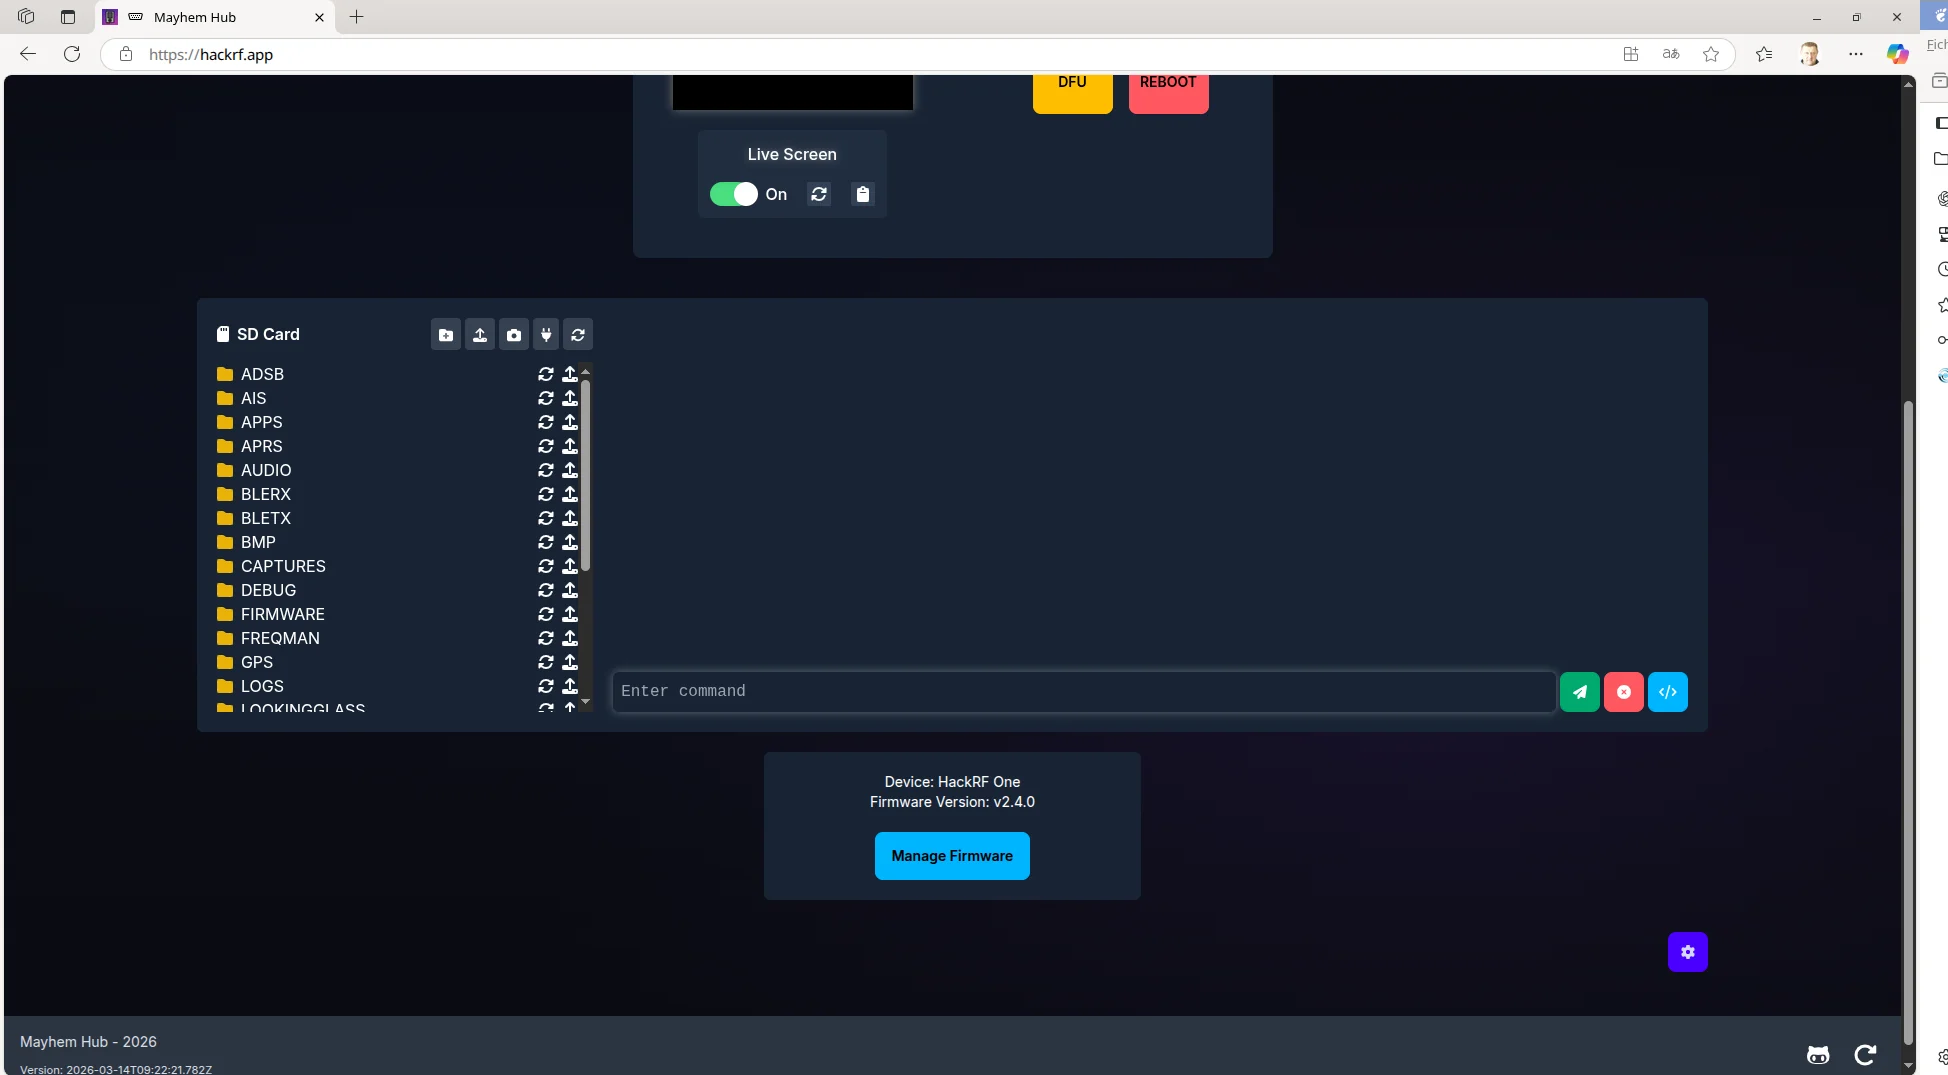This screenshot has width=1948, height=1075.
Task: Open the browser Settings and more menu
Action: coord(1856,54)
